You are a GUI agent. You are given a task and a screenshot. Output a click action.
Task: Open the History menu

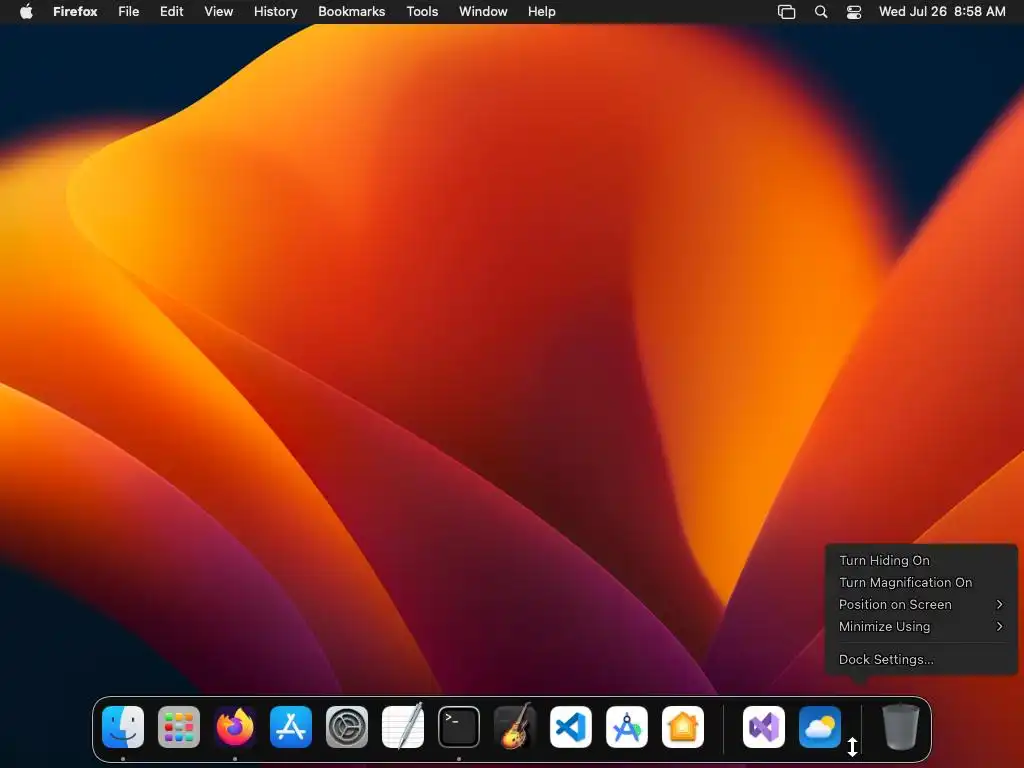point(276,12)
